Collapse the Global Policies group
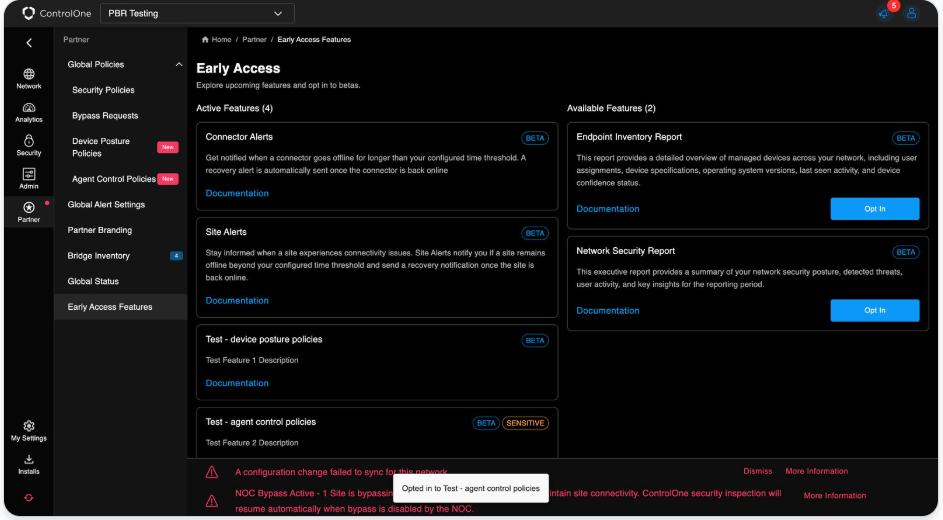Viewport: 943px width, 520px height. pos(179,64)
